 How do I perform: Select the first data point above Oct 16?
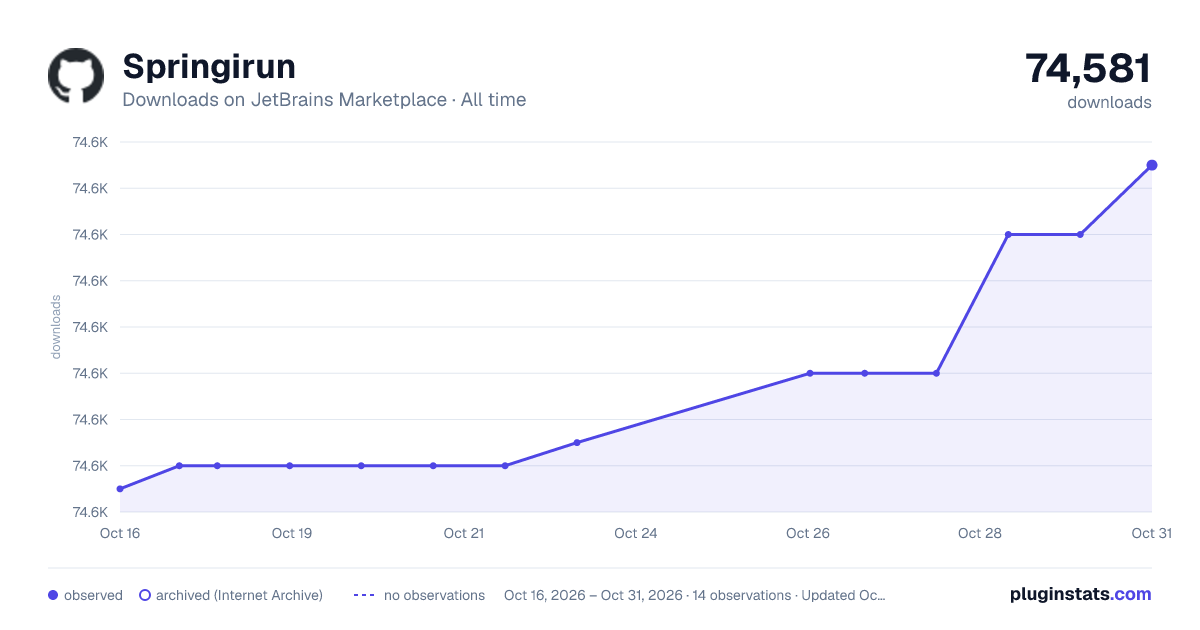click(120, 489)
